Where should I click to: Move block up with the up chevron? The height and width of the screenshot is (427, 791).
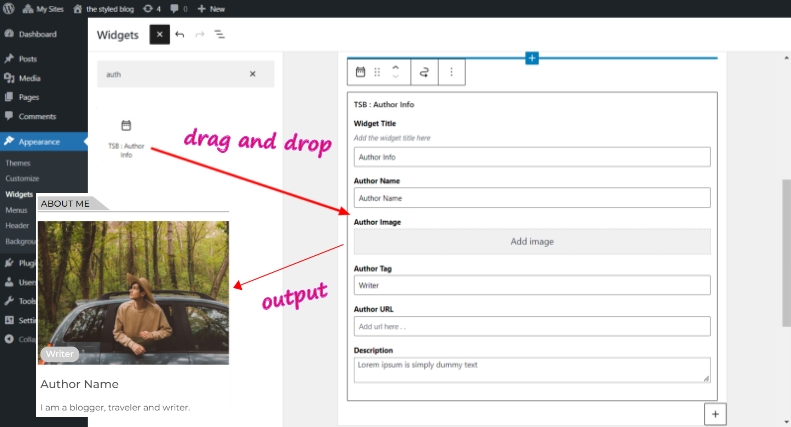(396, 67)
